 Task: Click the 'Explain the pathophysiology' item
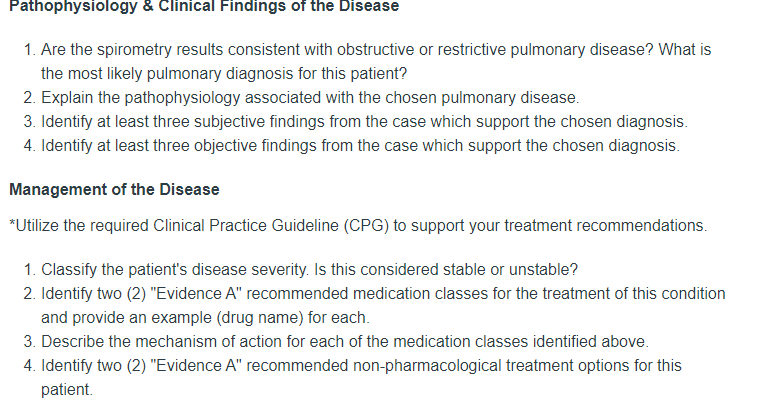click(x=310, y=98)
